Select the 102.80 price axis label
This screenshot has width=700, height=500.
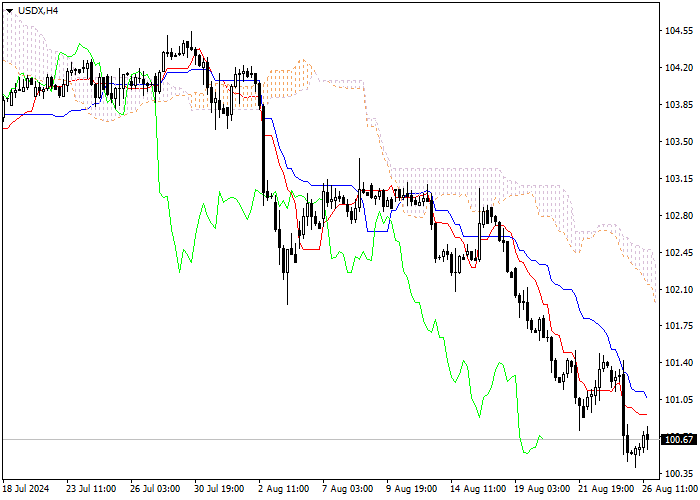point(679,216)
